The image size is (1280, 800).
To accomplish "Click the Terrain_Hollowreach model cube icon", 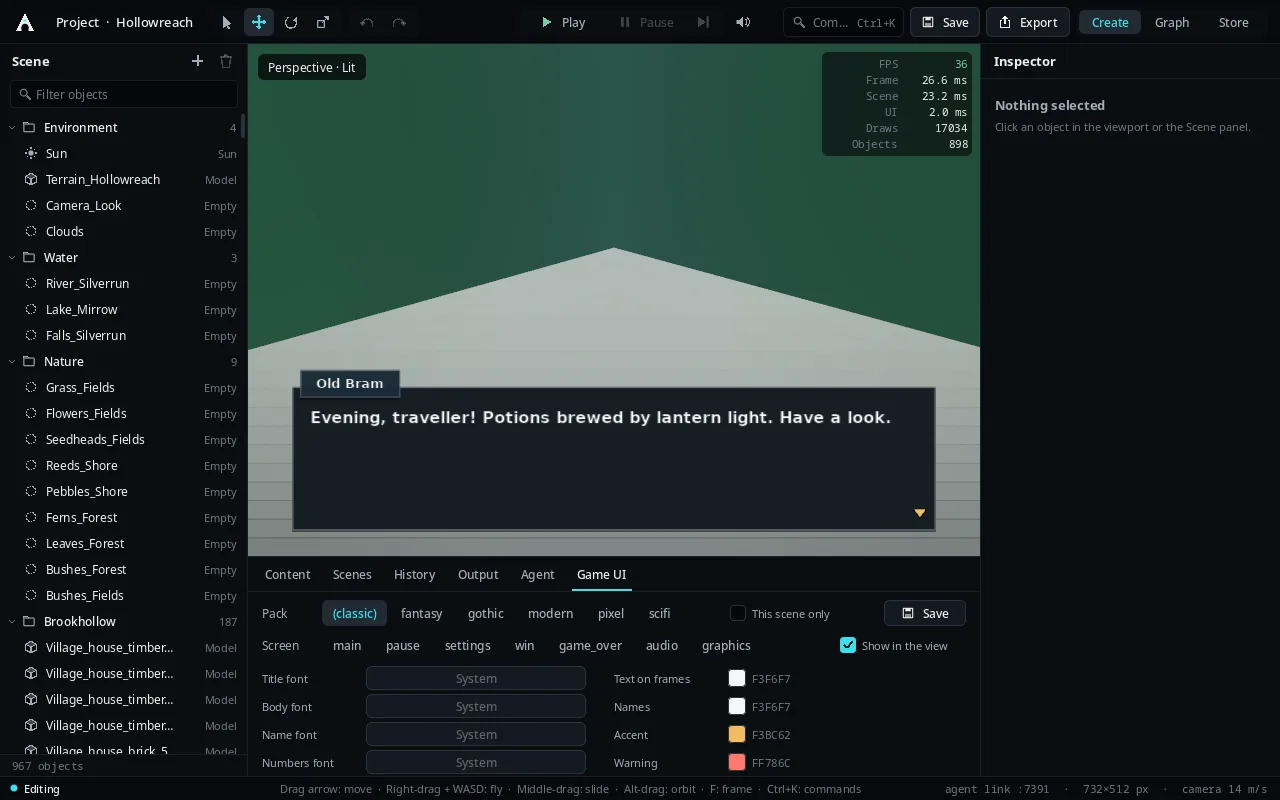I will point(30,179).
